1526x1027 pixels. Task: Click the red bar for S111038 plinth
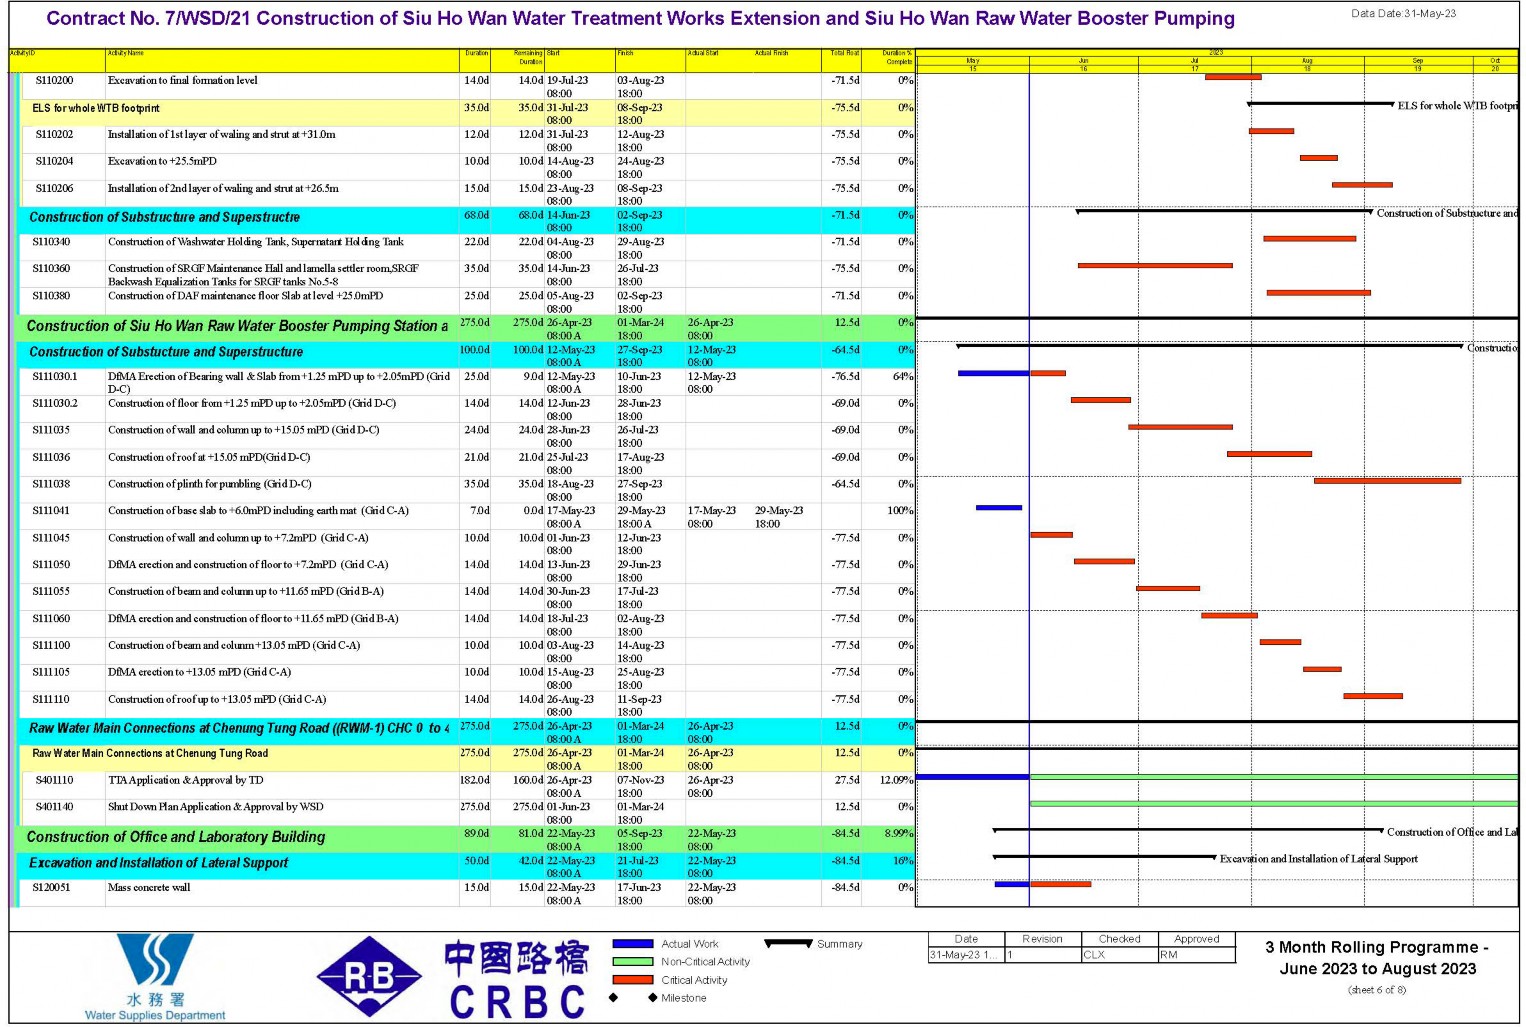[1387, 481]
